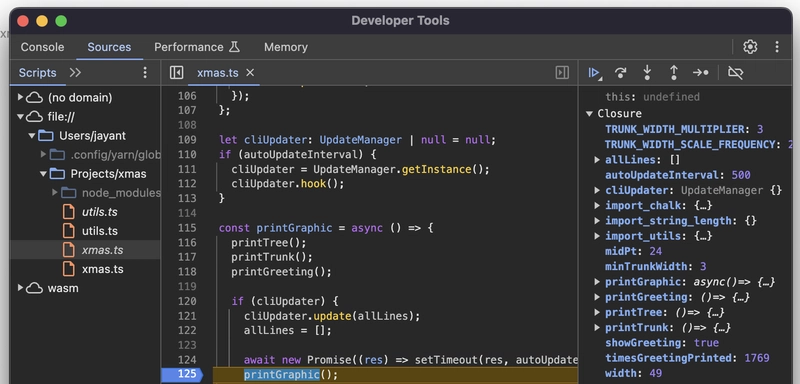
Task: Click the node_modules folder icon
Action: (68, 193)
